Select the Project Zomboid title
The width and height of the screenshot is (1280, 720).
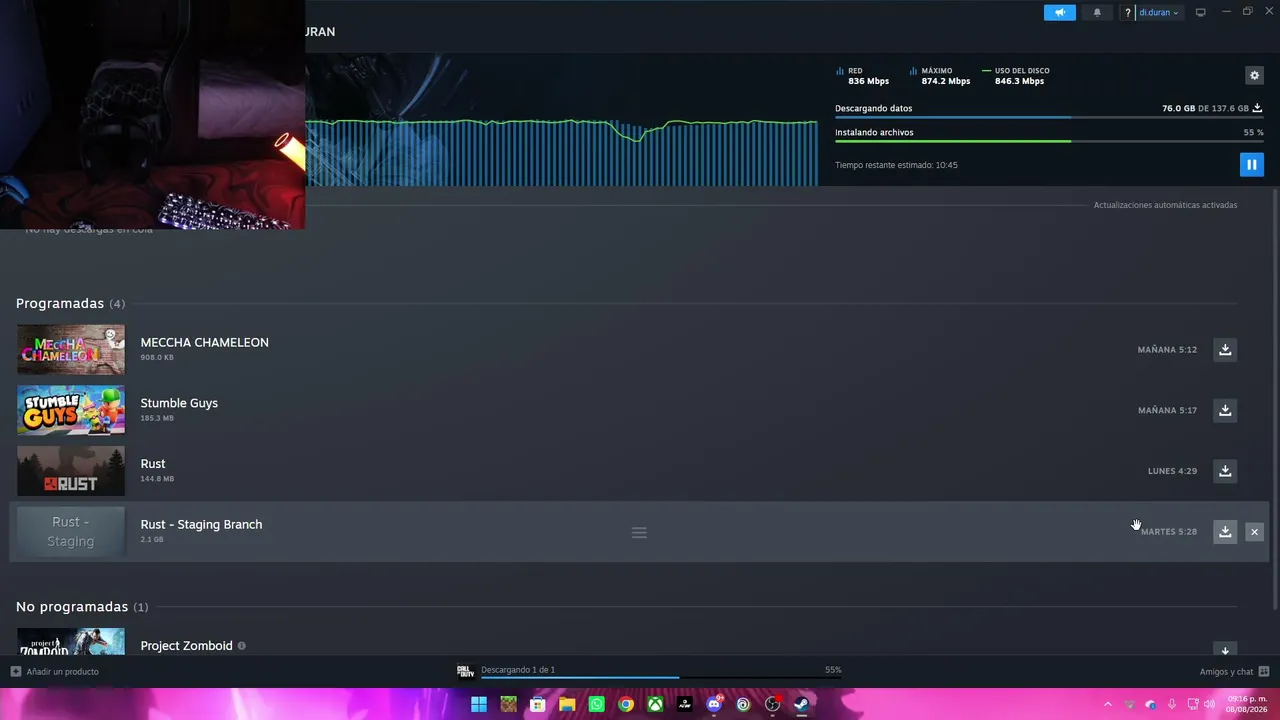tap(186, 646)
